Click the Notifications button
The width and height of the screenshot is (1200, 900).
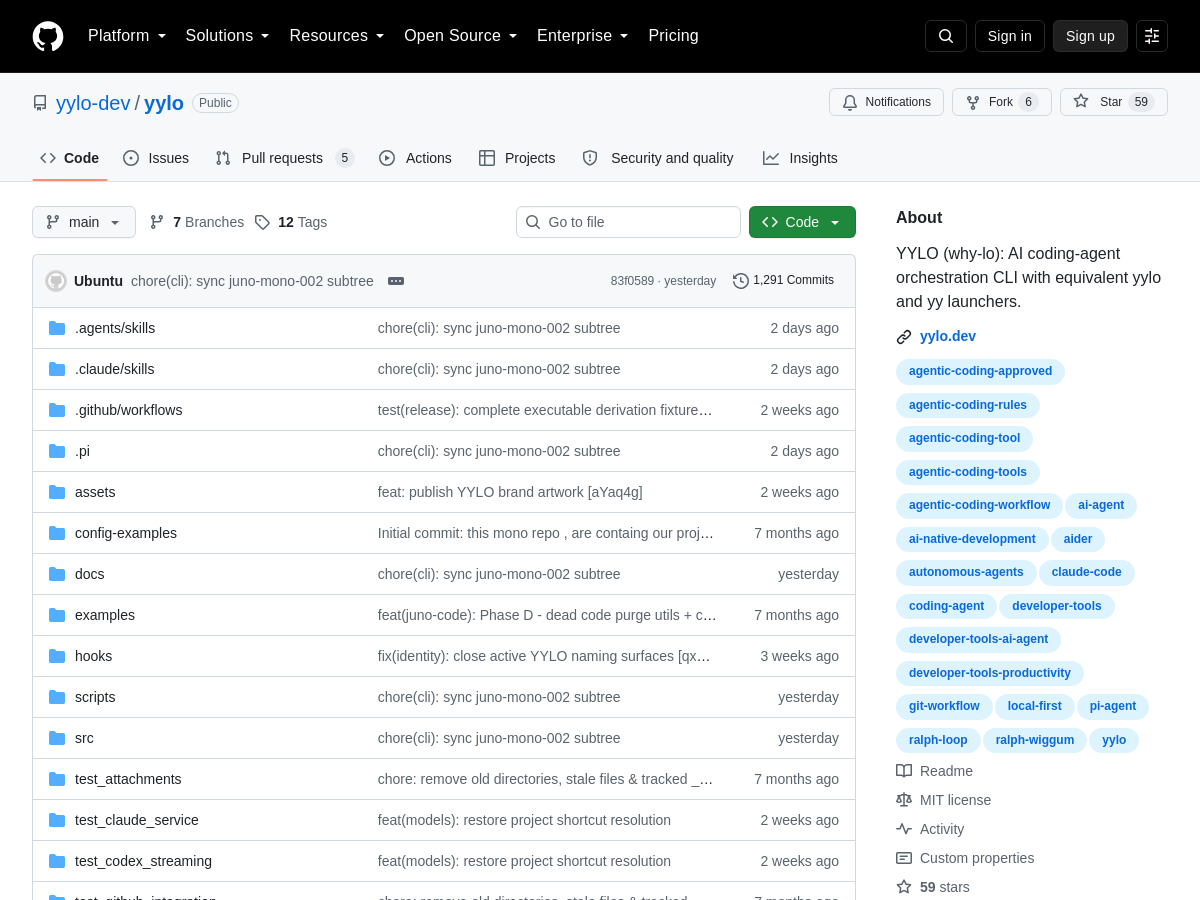tap(886, 102)
